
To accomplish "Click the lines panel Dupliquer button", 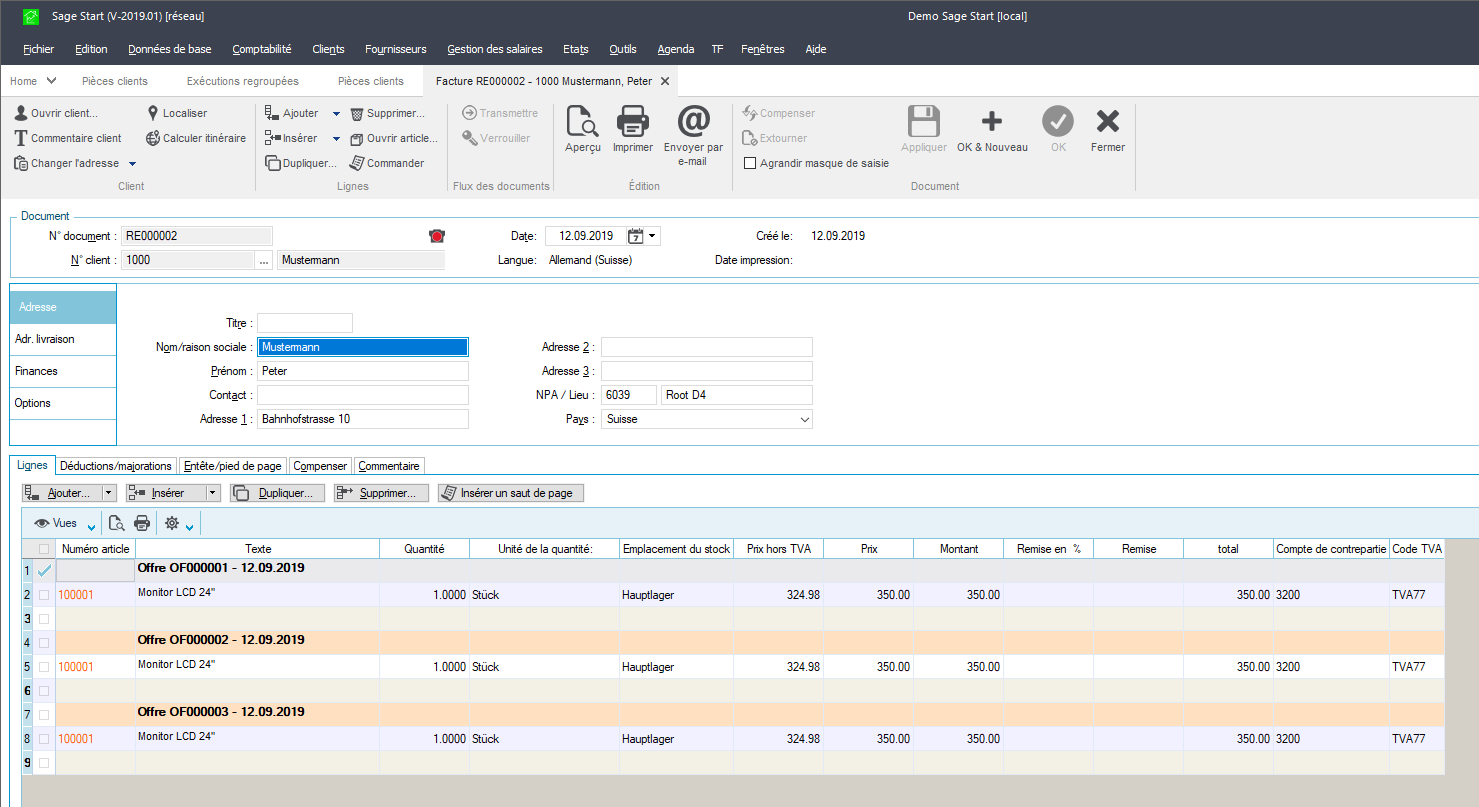I will [x=277, y=493].
